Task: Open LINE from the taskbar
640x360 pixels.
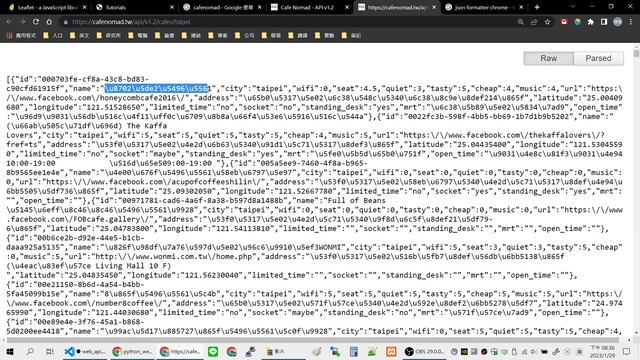Action: 213,351
